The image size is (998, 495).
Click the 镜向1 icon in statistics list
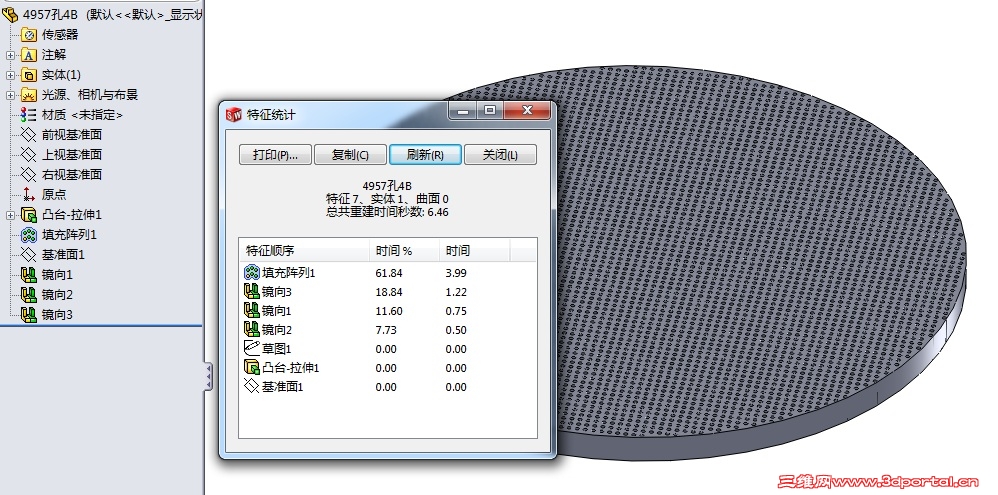click(252, 310)
